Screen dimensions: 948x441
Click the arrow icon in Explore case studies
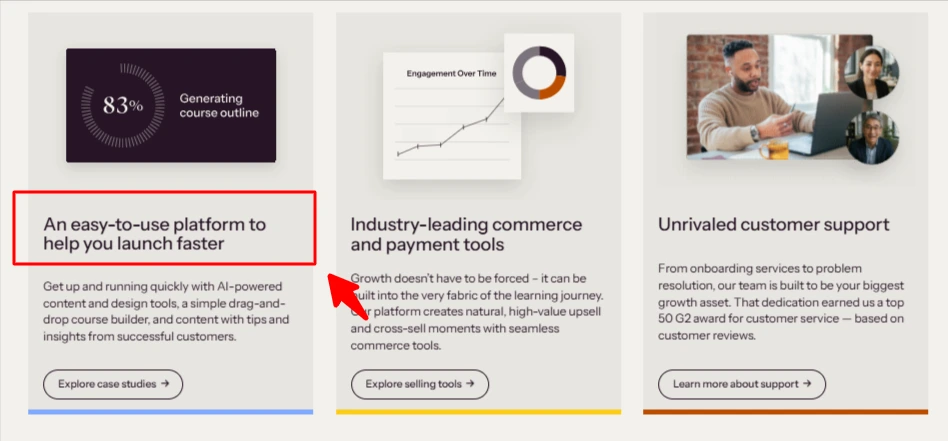point(165,384)
